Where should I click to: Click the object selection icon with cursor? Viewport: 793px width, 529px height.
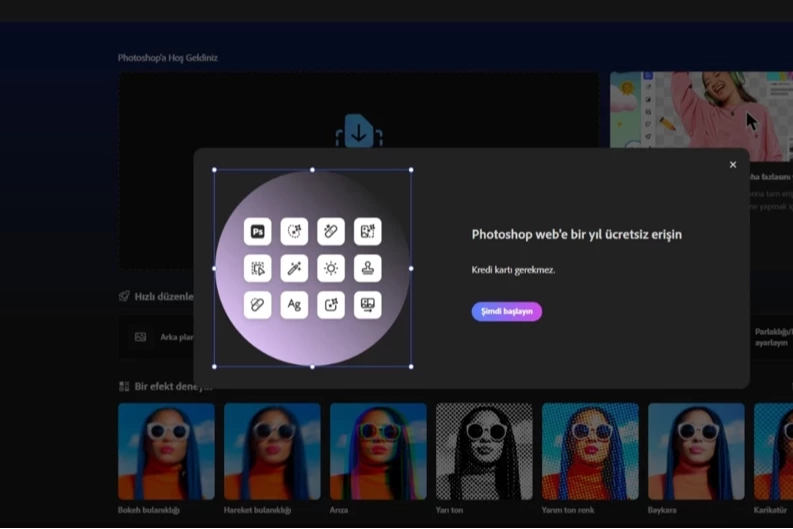click(257, 268)
